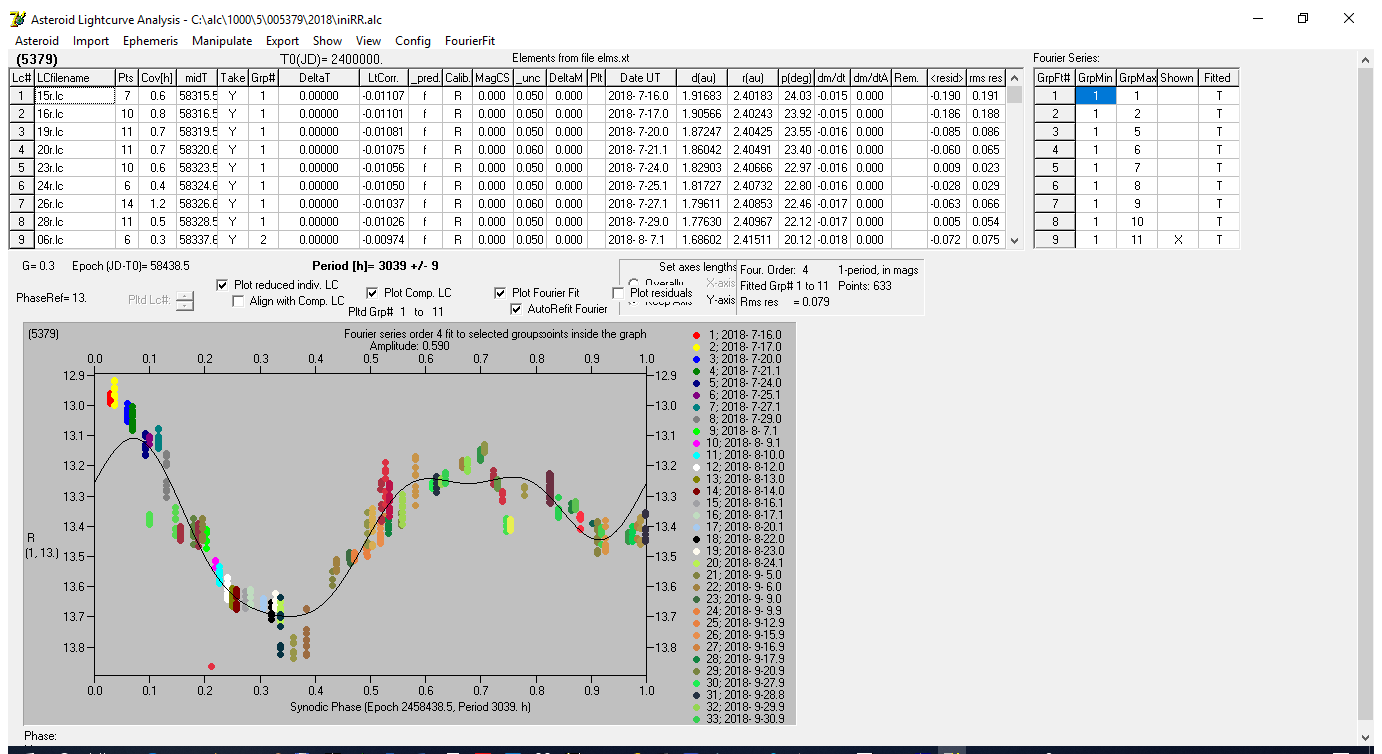Image resolution: width=1382 pixels, height=754 pixels.
Task: Select file name cell 28r.lc
Action: tap(73, 222)
